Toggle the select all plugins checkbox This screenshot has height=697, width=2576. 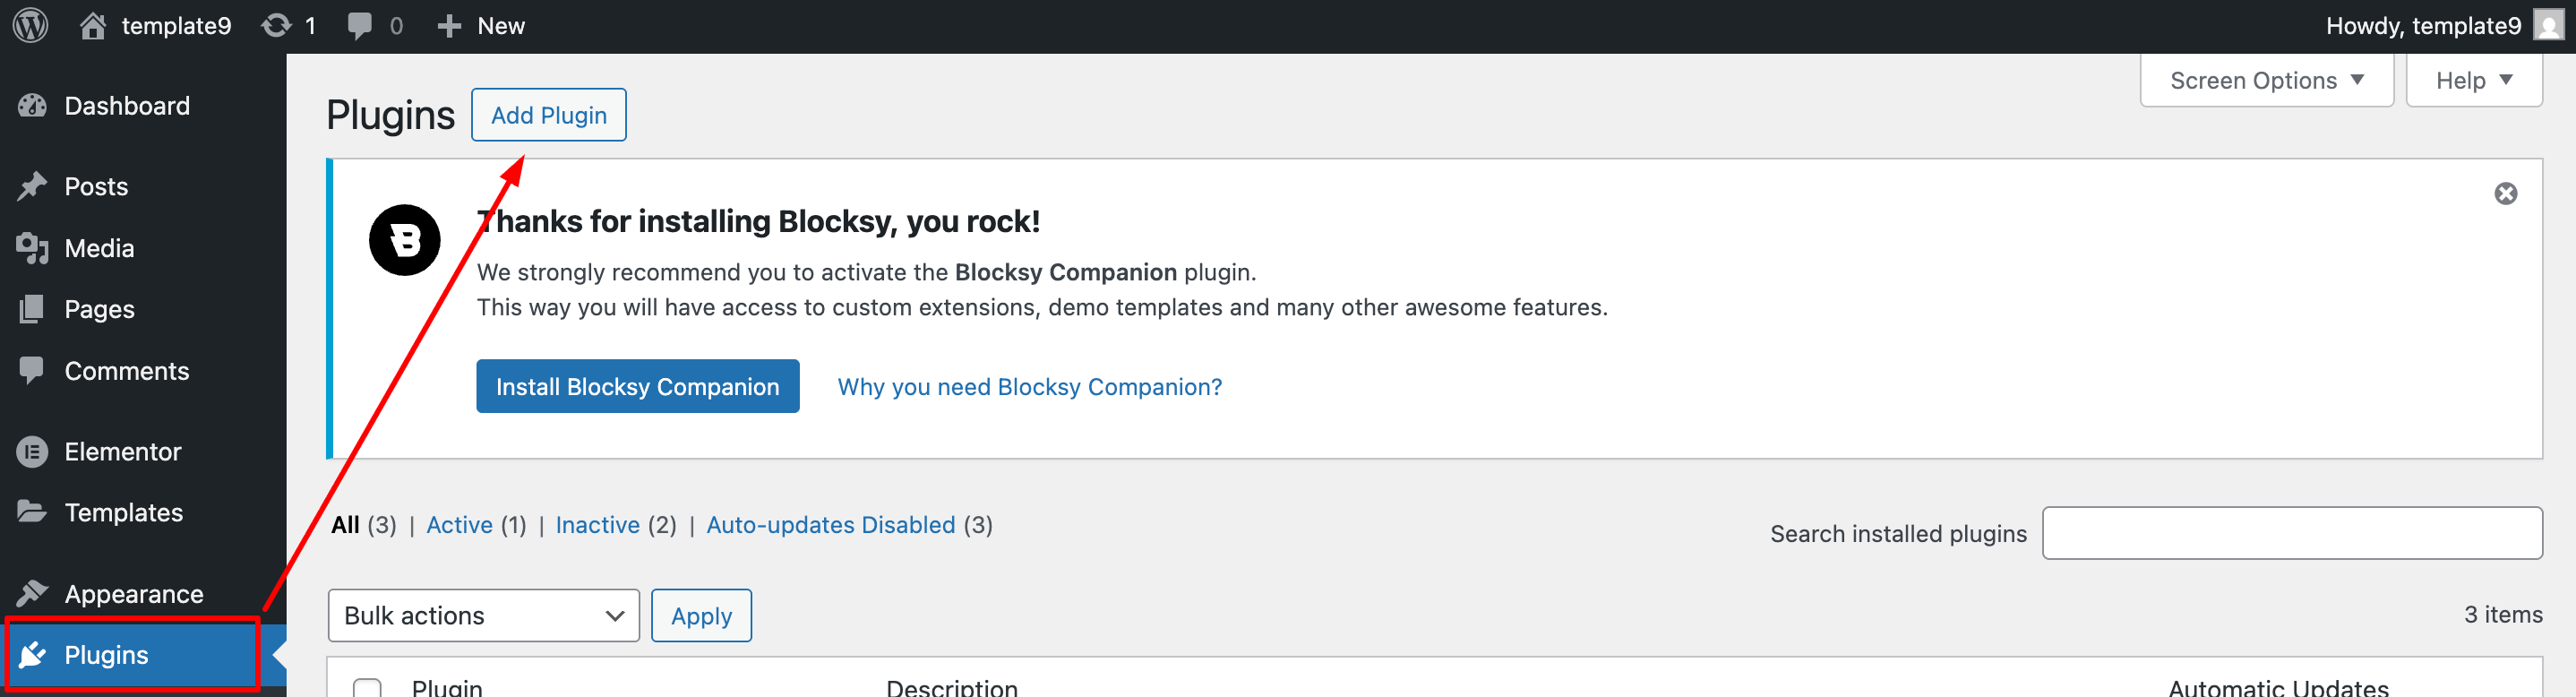pos(367,688)
